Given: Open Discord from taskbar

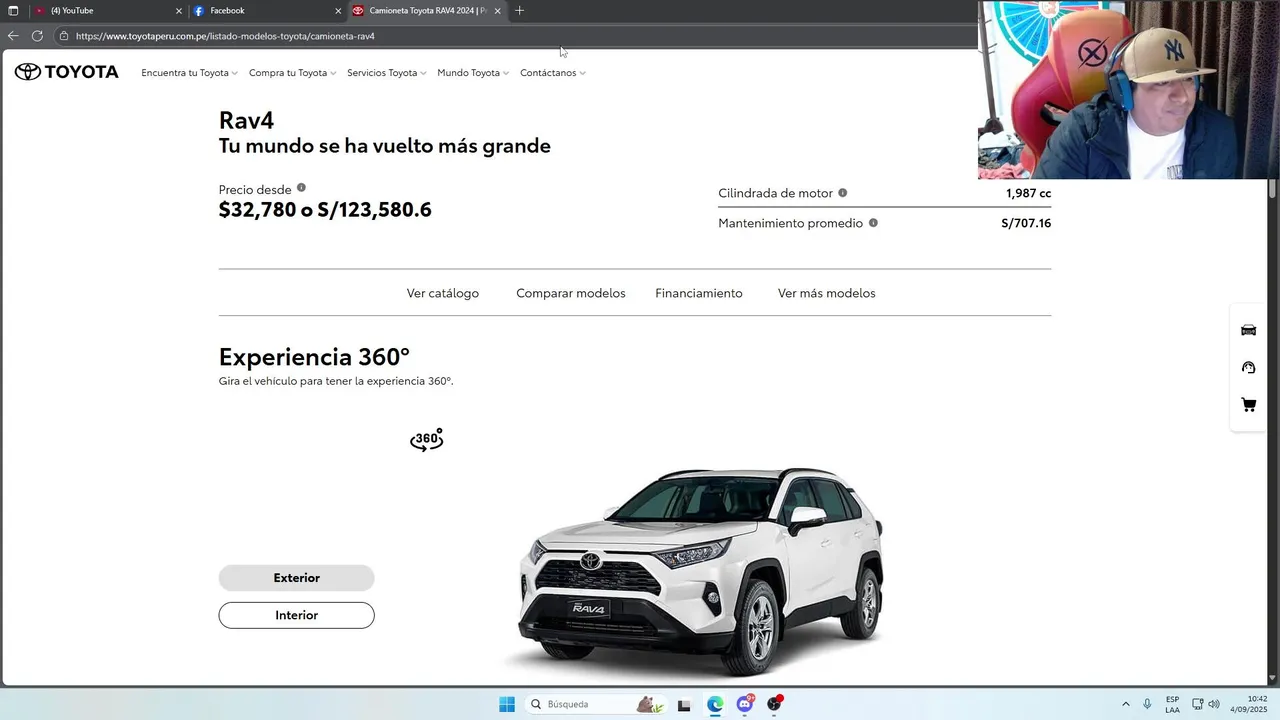Looking at the screenshot, I should pos(745,704).
